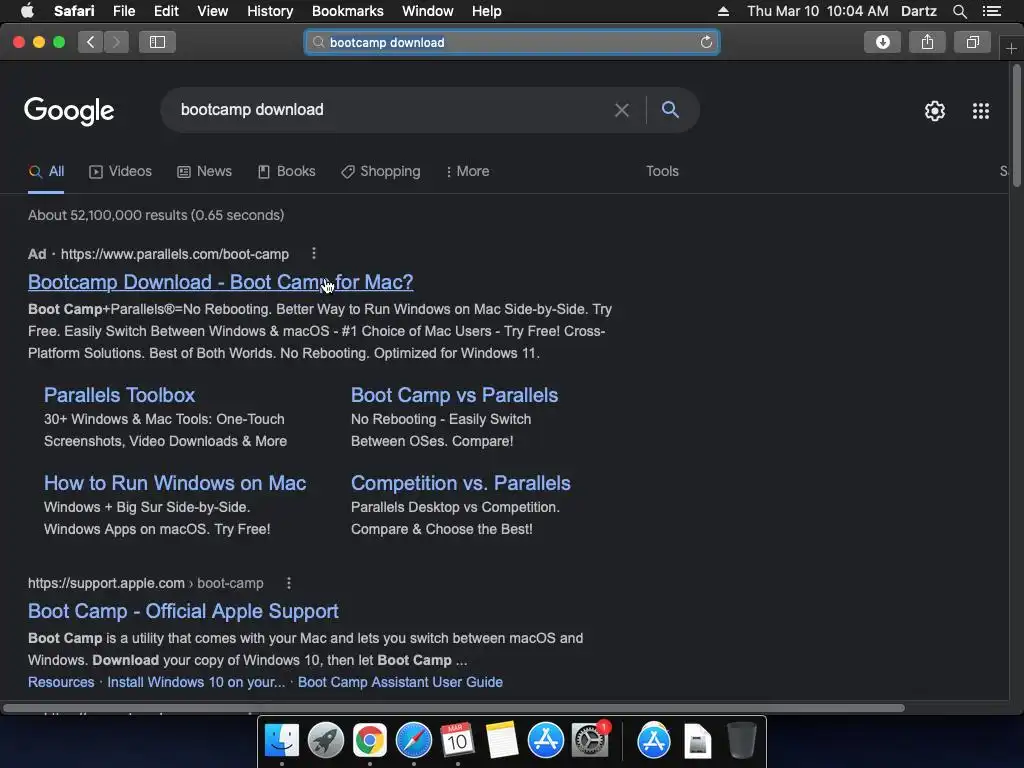
Task: Open the History menu
Action: coord(270,11)
